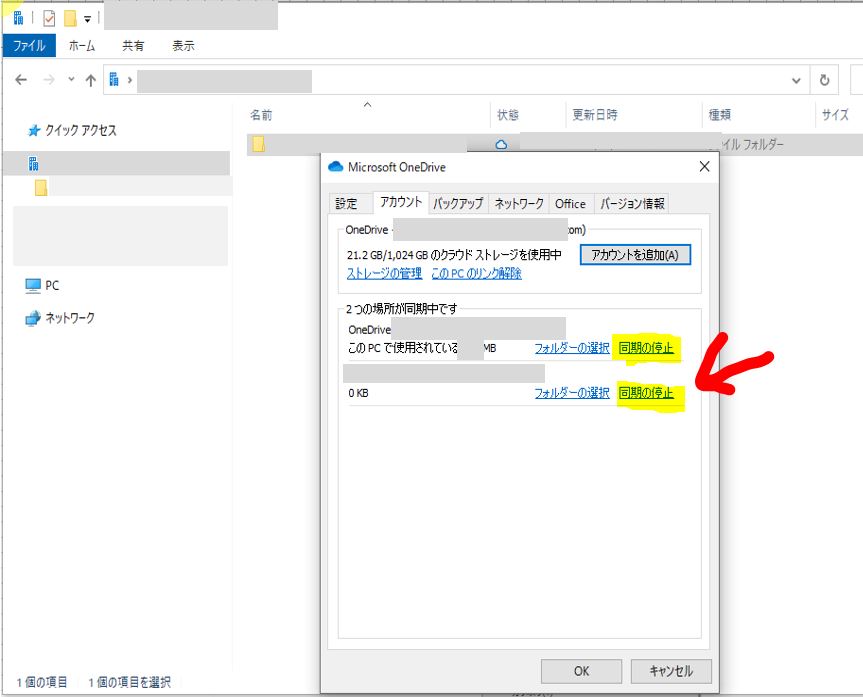Click the cloud status icon in the file row
This screenshot has height=697, width=863.
[501, 145]
